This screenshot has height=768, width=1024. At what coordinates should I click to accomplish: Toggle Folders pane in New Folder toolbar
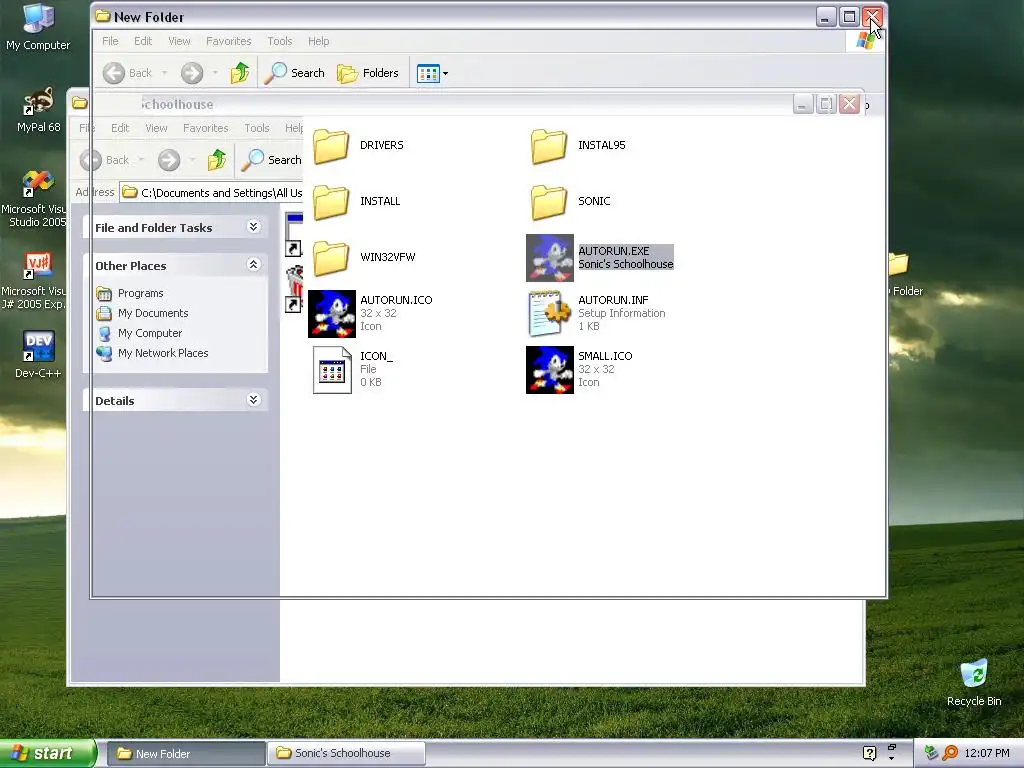[x=368, y=73]
